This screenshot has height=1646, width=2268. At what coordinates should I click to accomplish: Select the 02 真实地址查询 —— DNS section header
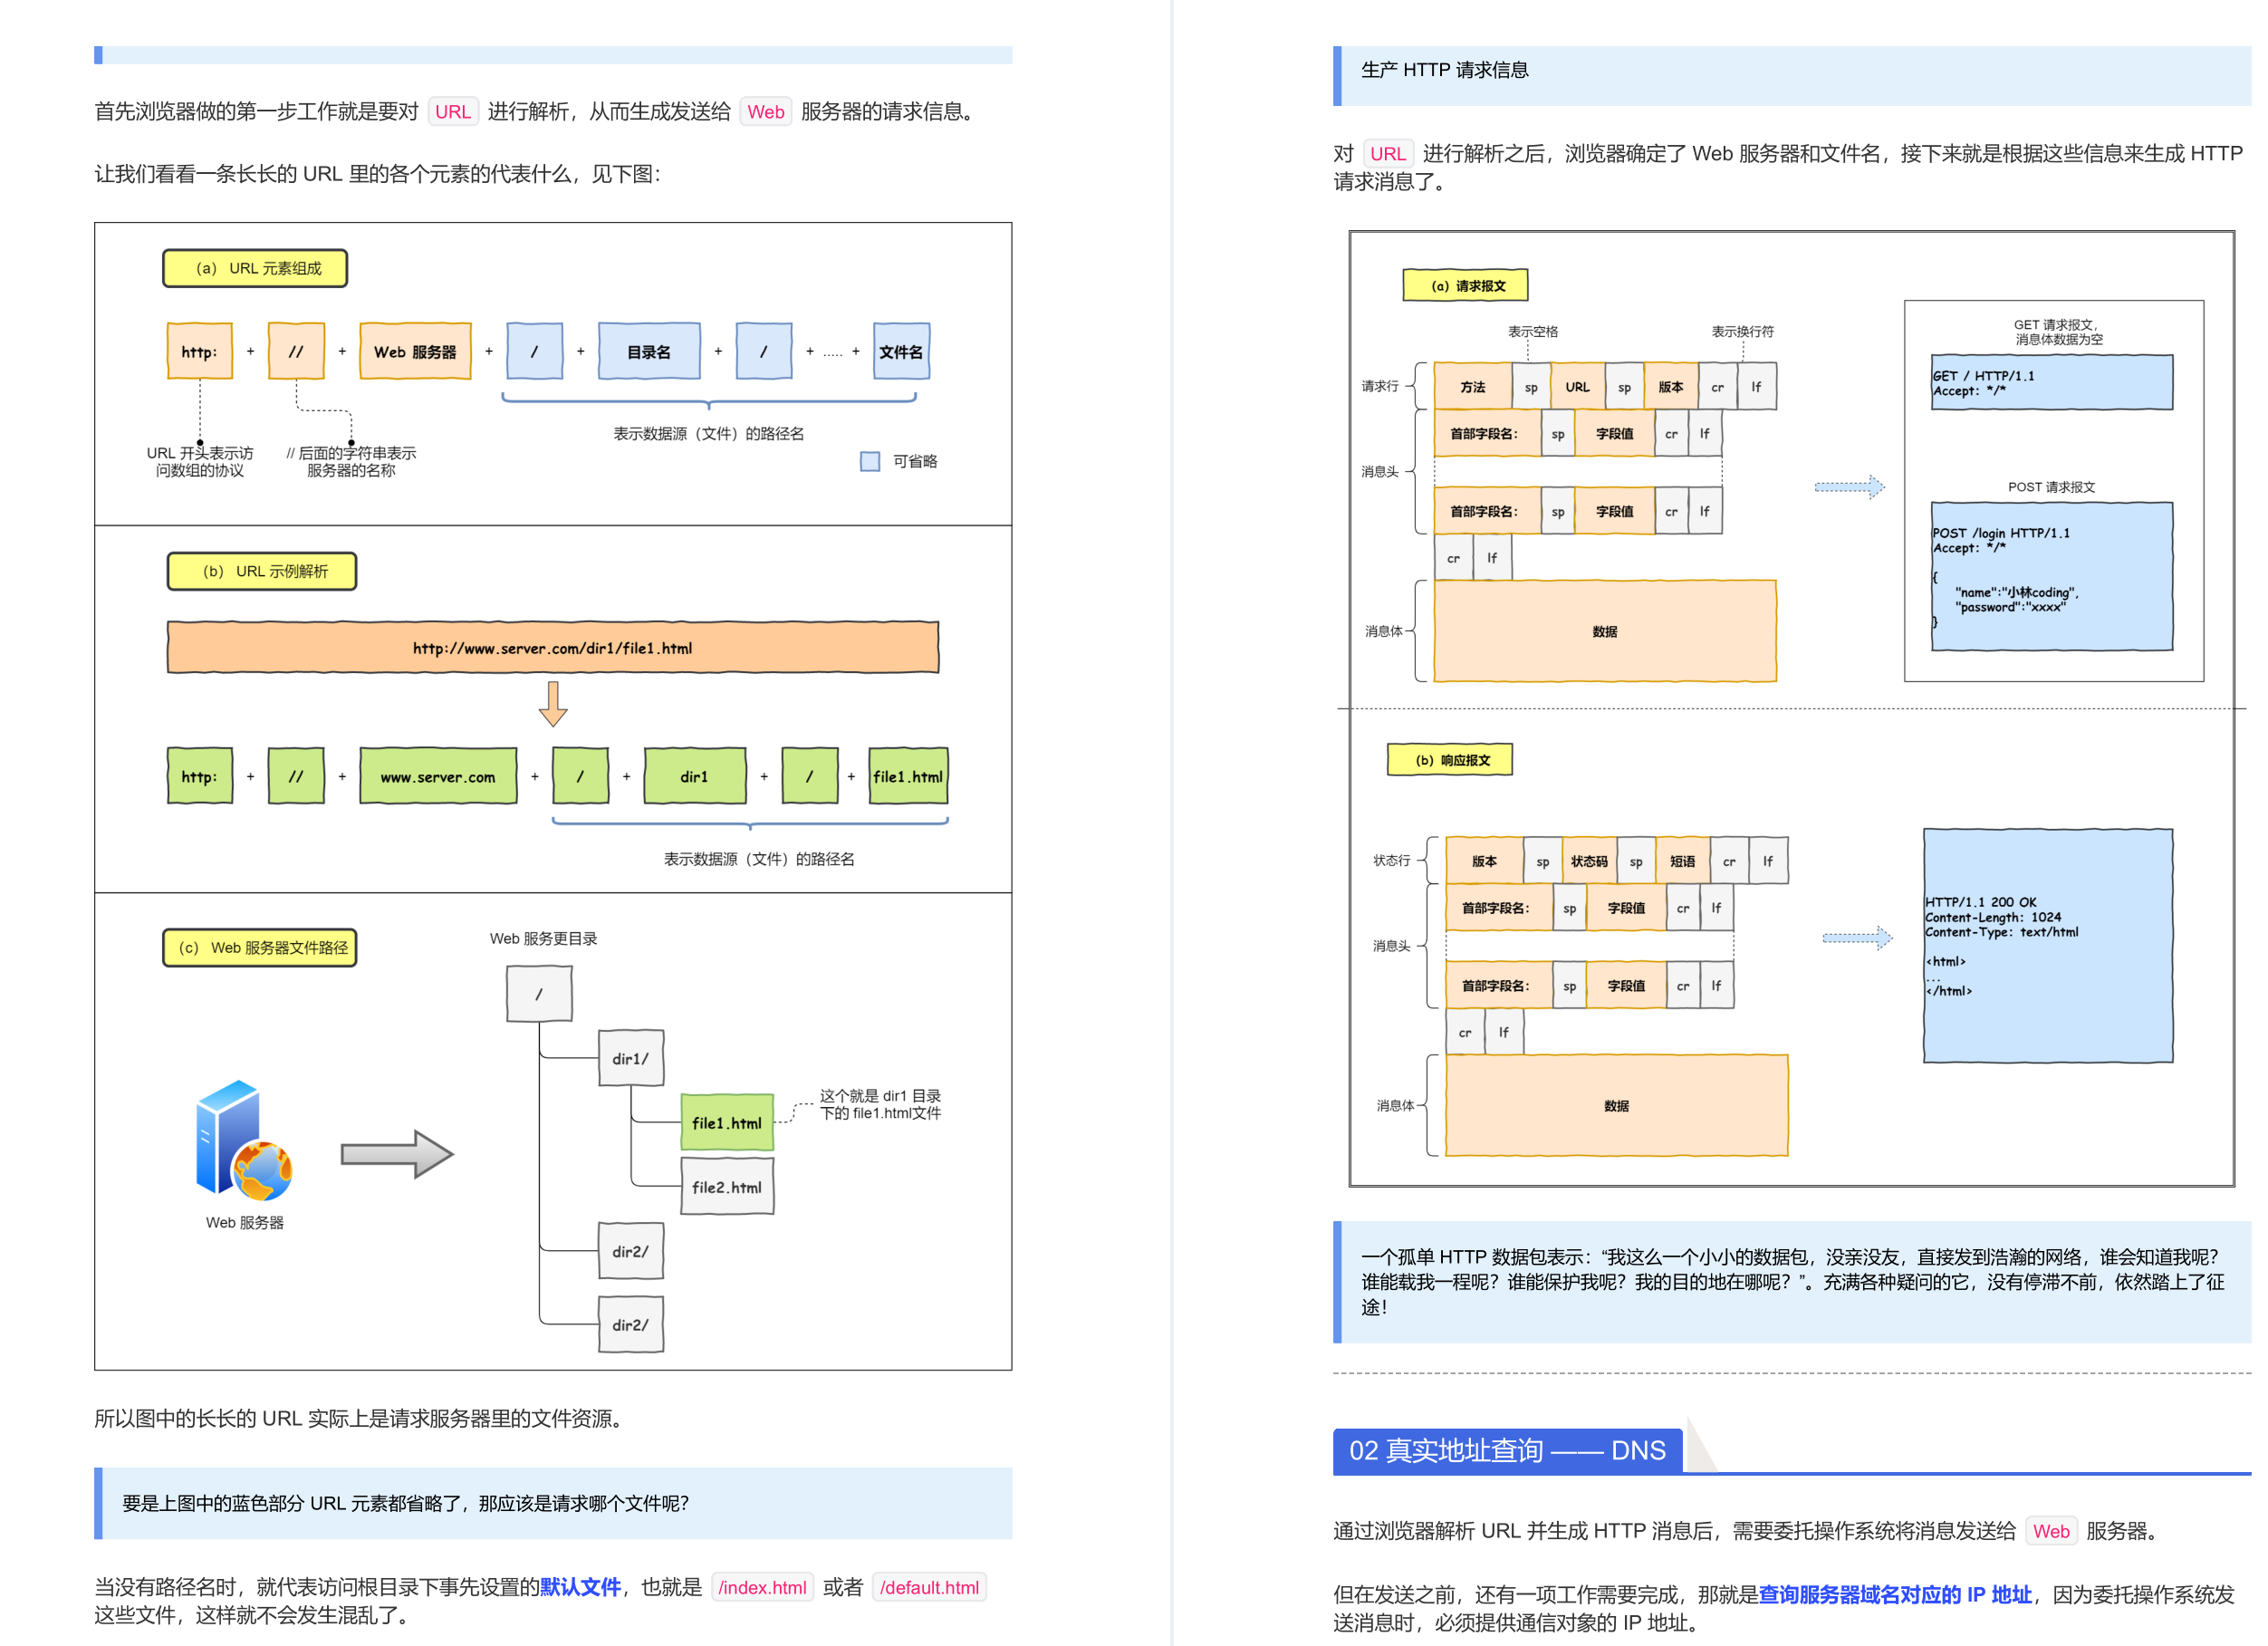tap(1508, 1450)
